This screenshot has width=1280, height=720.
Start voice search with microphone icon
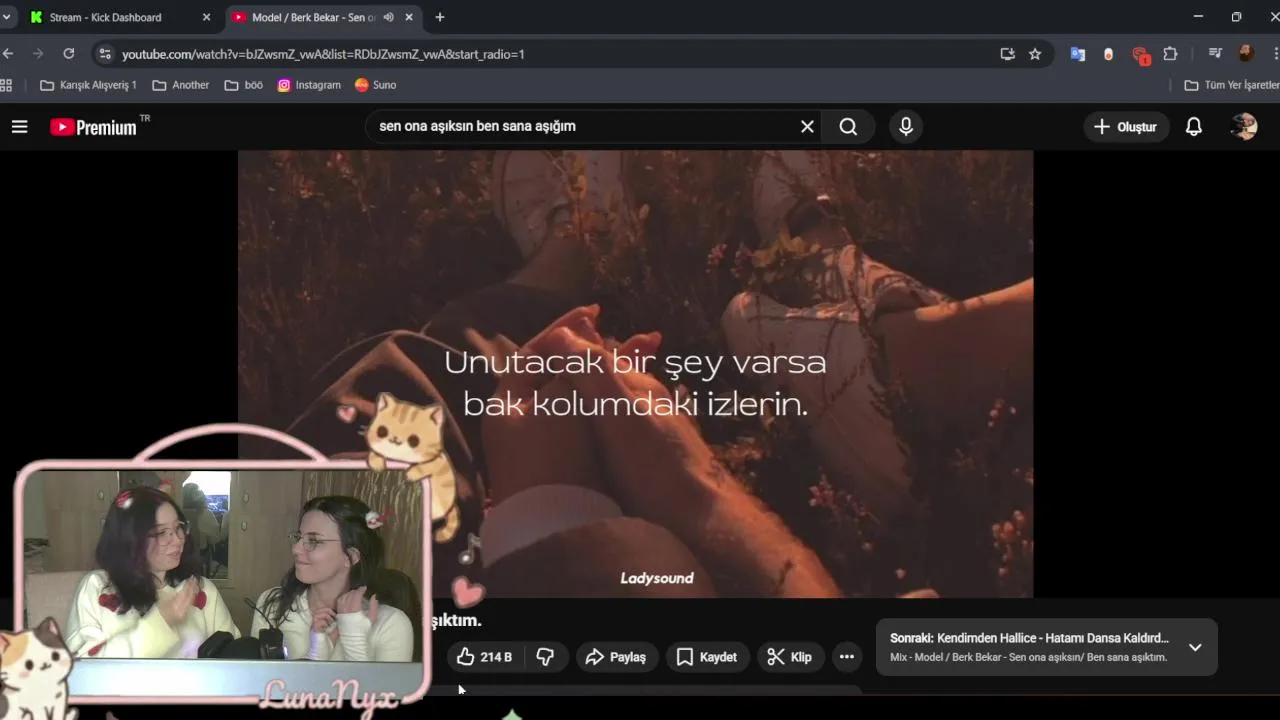click(906, 126)
